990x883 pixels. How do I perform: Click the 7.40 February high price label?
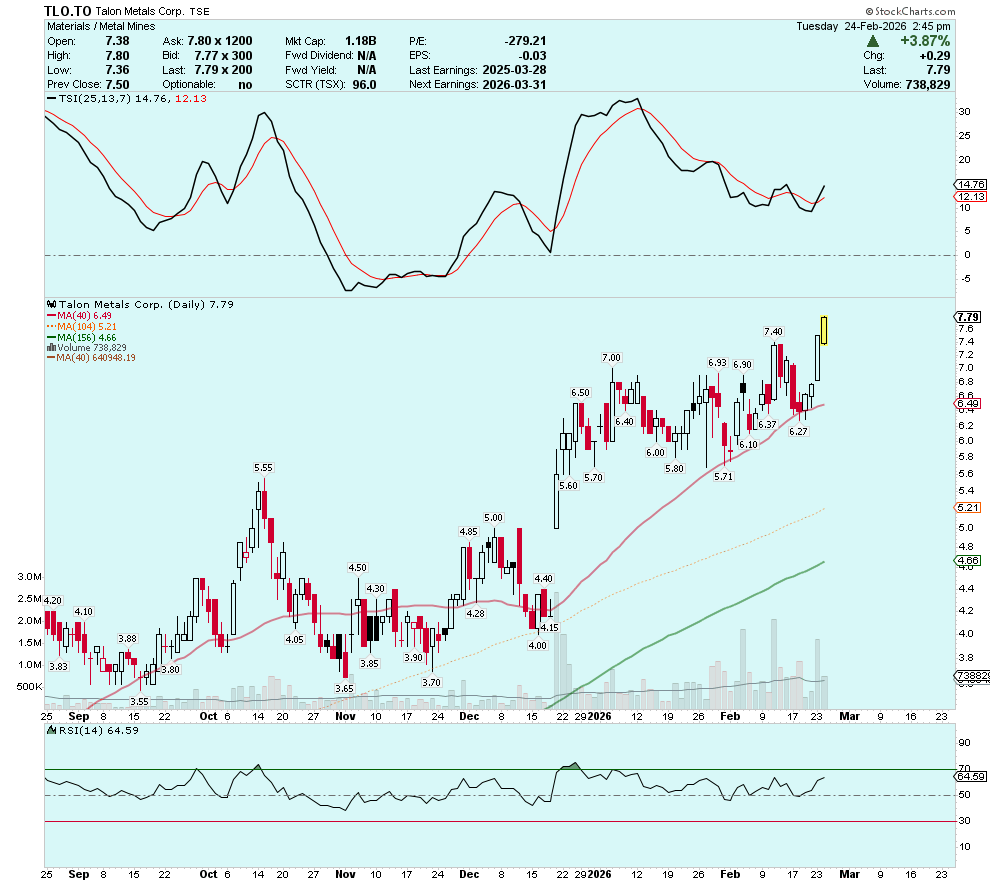(773, 331)
